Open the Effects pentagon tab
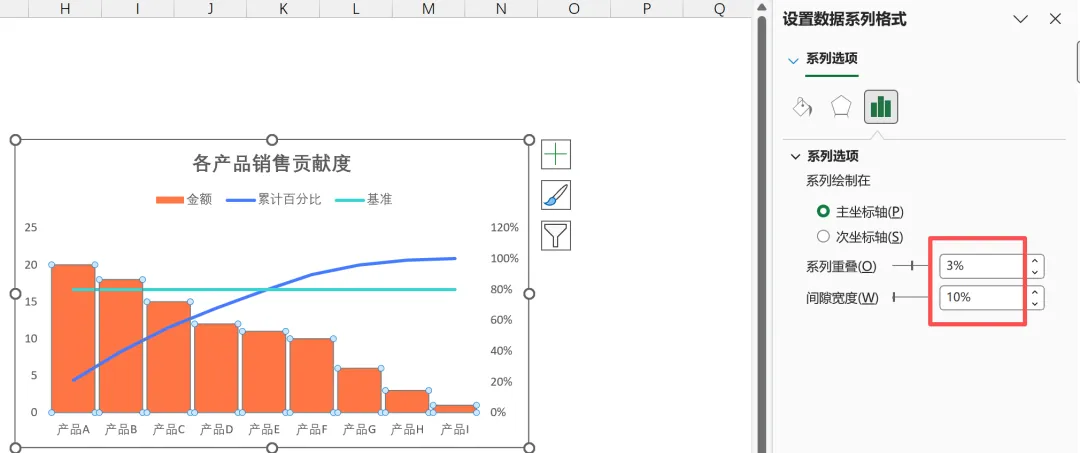 coord(840,107)
